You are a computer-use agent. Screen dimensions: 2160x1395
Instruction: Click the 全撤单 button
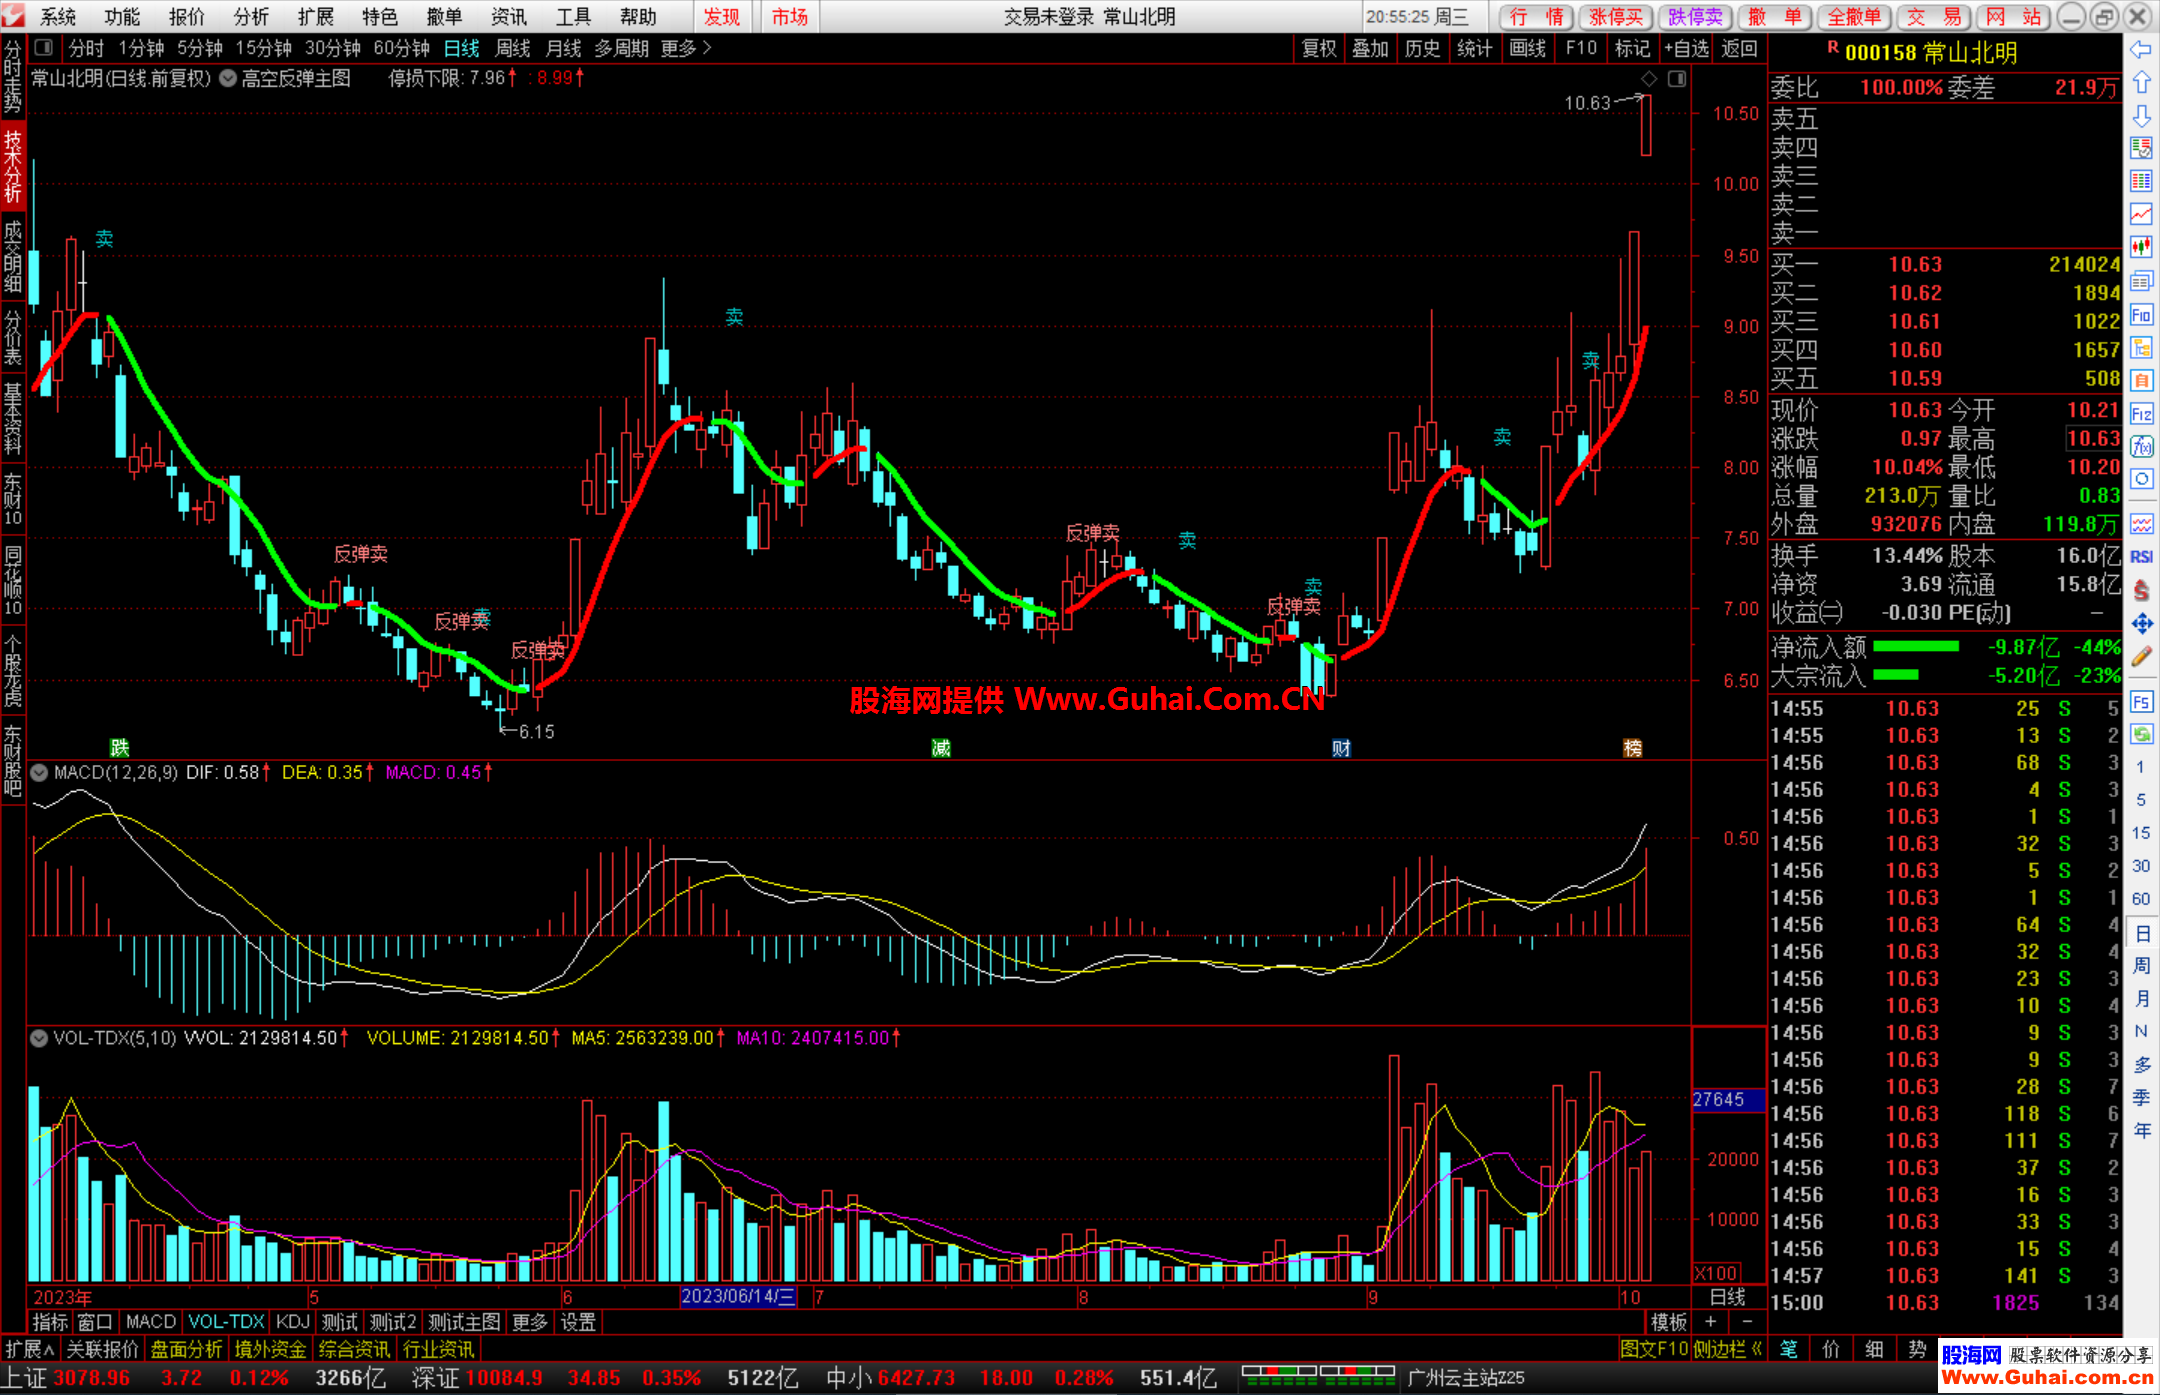tap(1856, 17)
